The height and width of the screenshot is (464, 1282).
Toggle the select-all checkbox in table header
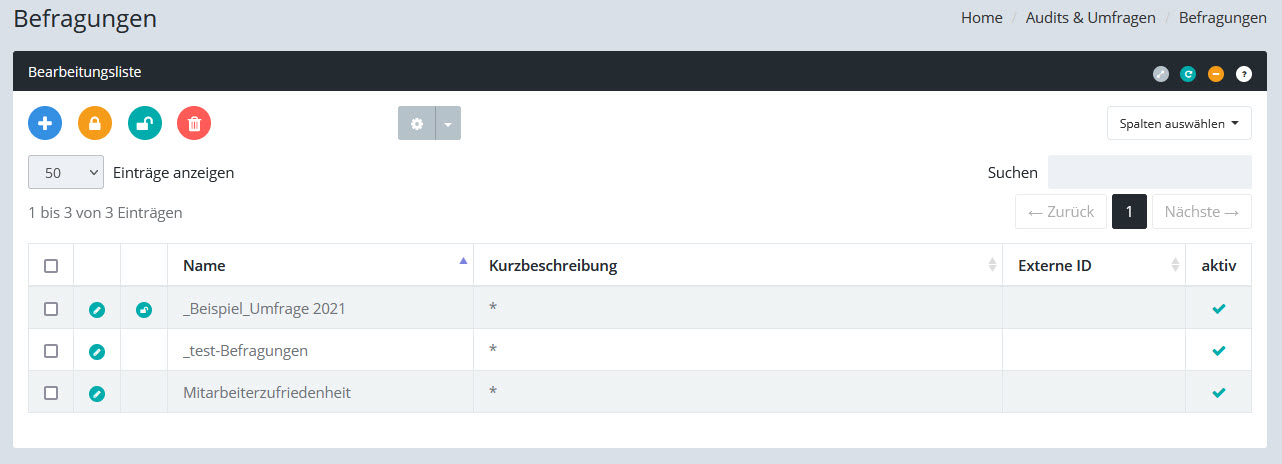coord(51,266)
